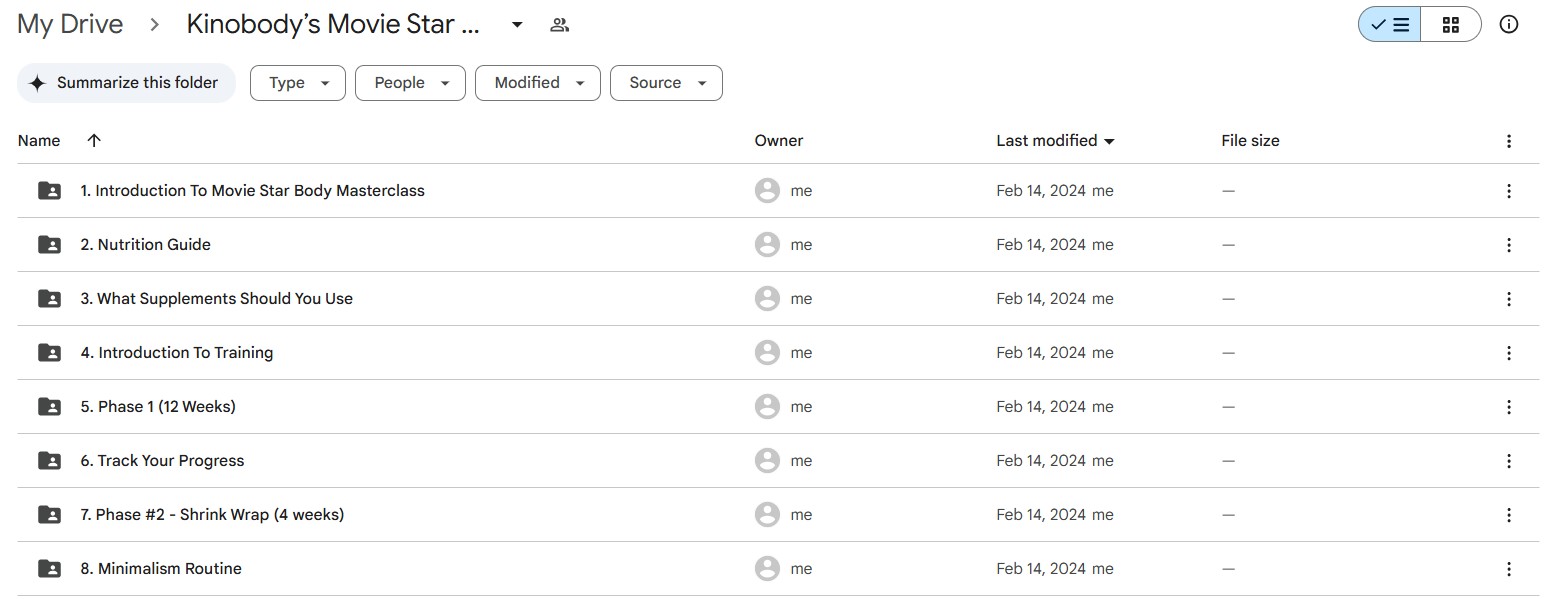Open more actions for Introduction To Training

click(1509, 353)
